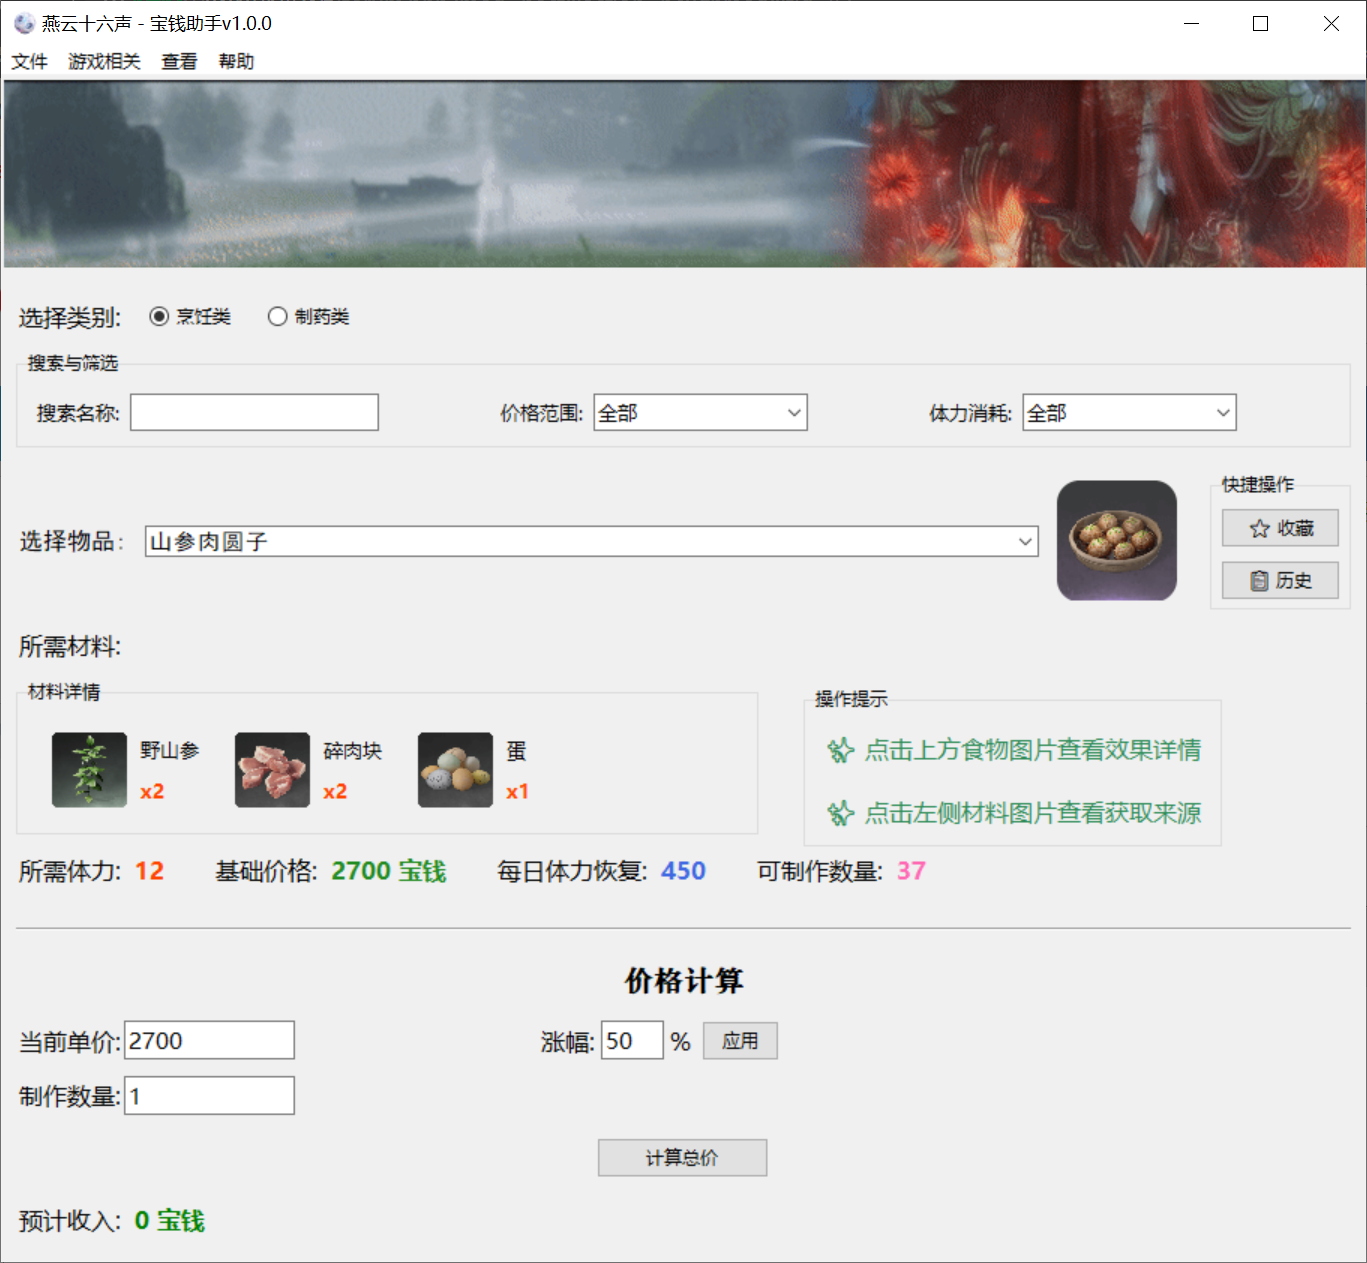
Task: Click the 野山参 material icon
Action: pyautogui.click(x=89, y=770)
